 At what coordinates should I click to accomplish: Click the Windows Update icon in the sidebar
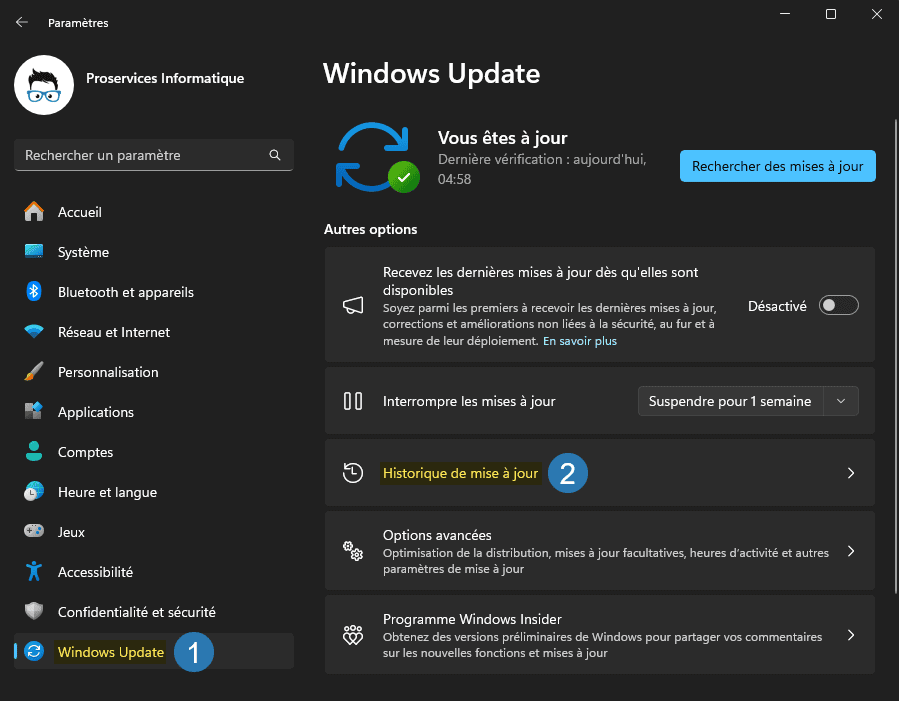(x=32, y=651)
